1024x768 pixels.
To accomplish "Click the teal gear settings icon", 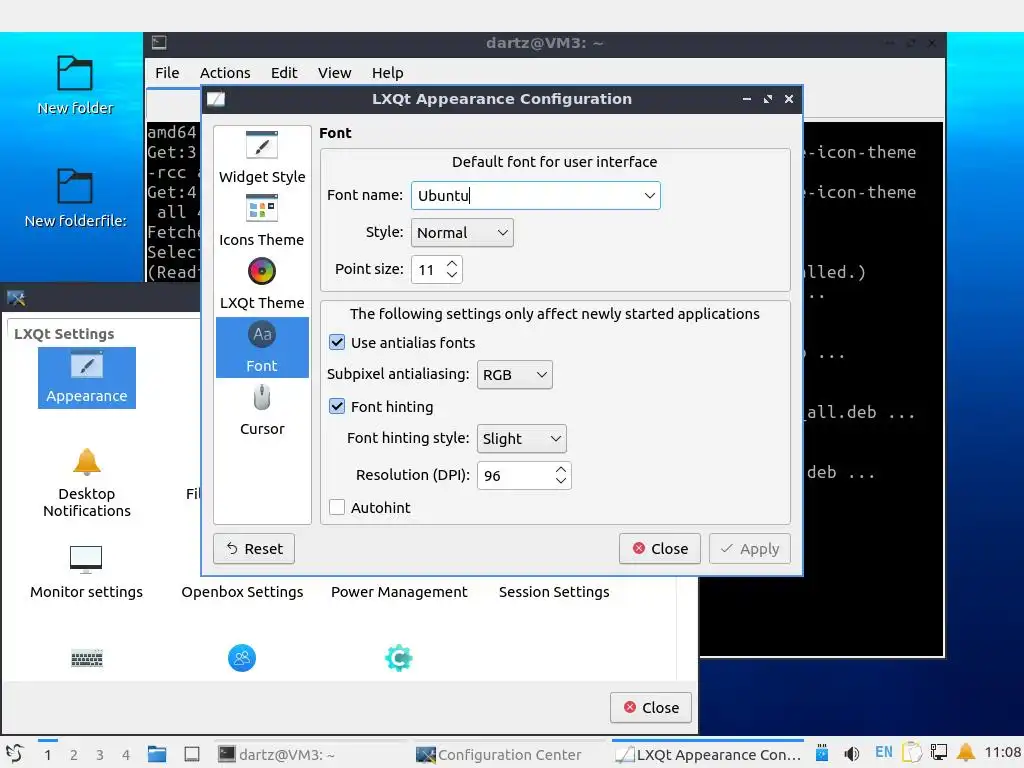I will click(x=398, y=658).
